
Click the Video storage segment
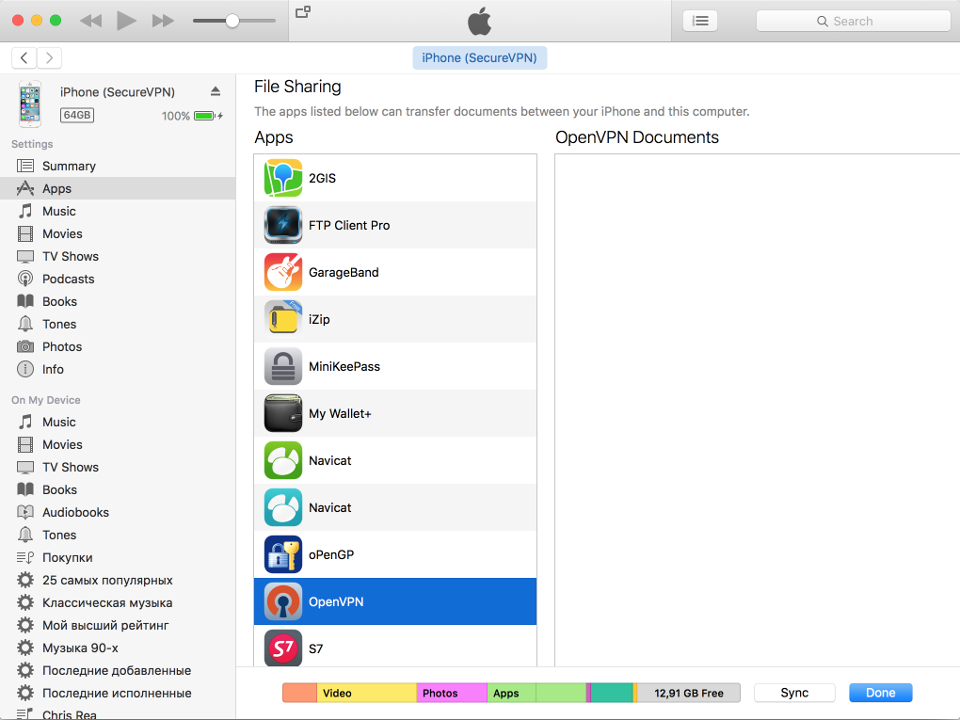click(x=367, y=693)
